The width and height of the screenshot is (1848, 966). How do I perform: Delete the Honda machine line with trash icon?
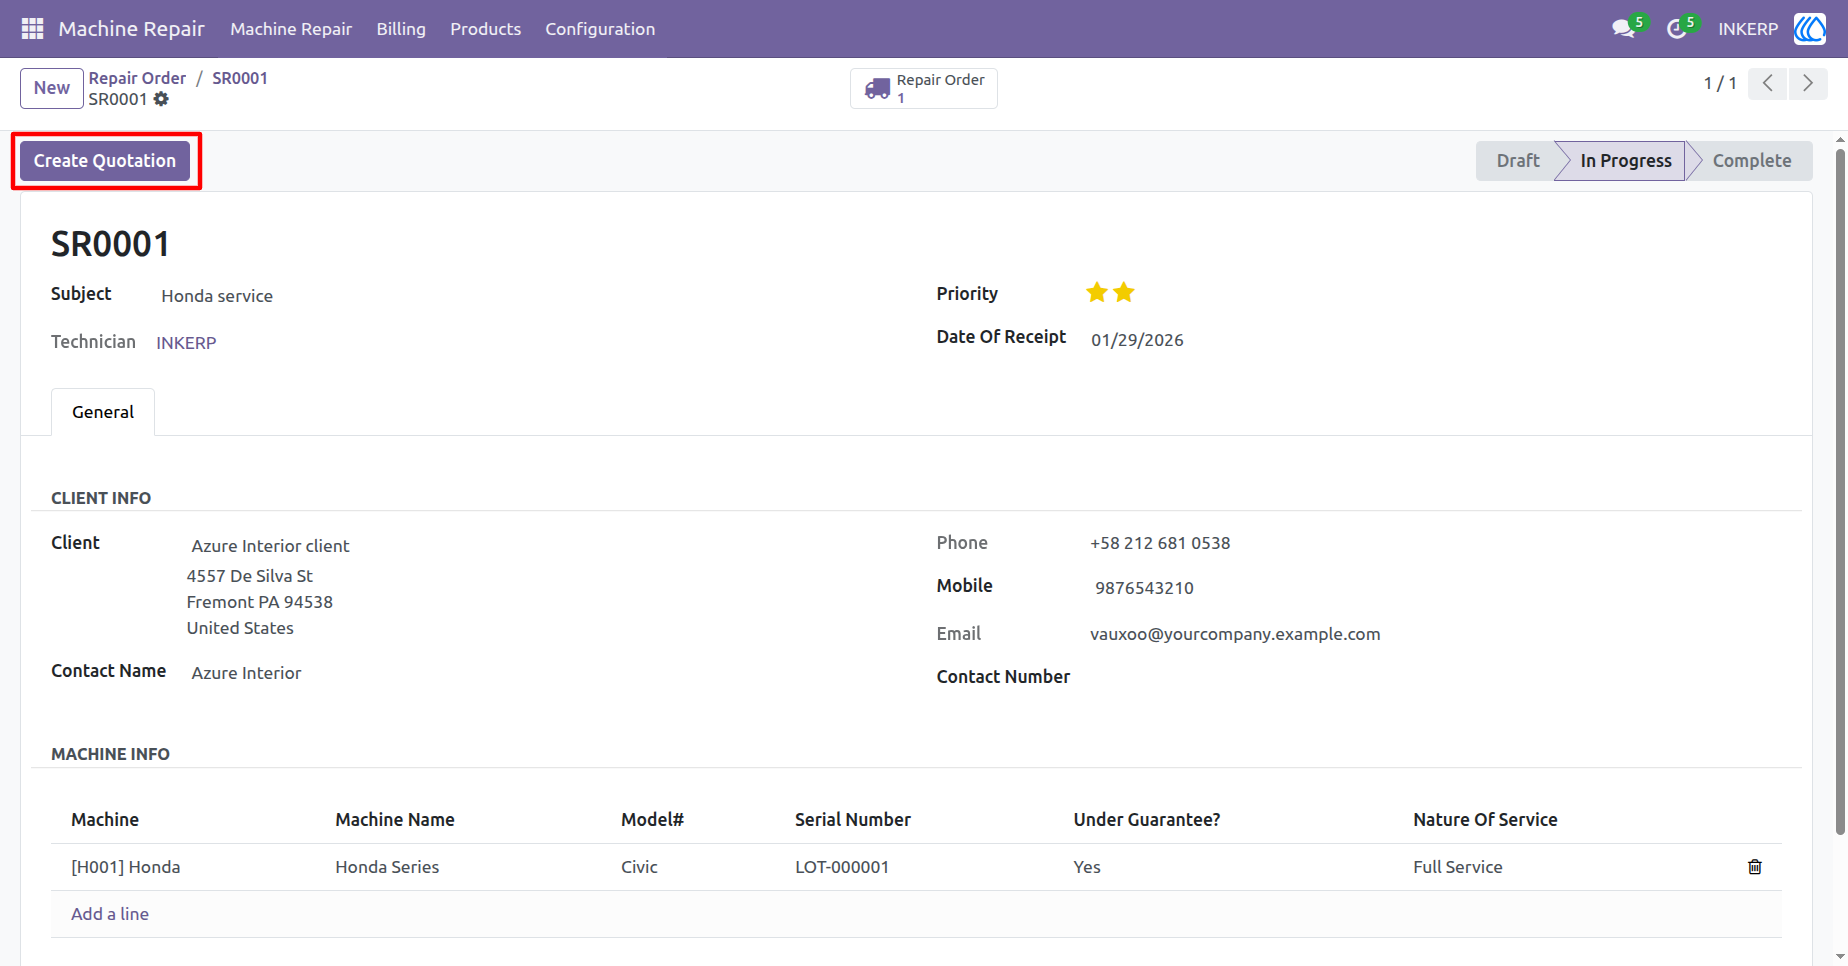[1754, 867]
